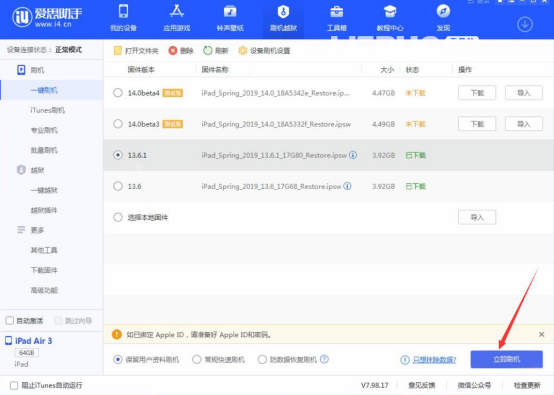Screen dimensions: 554x395
Task: Click the info icon next to 13.6 firmware
Action: point(347,186)
